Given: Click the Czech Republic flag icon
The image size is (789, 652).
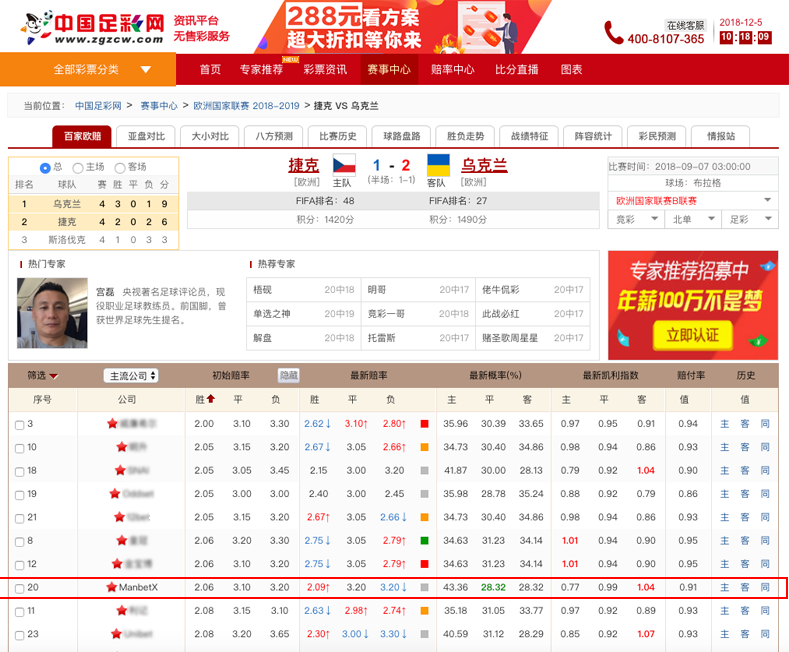Looking at the screenshot, I should pyautogui.click(x=344, y=165).
